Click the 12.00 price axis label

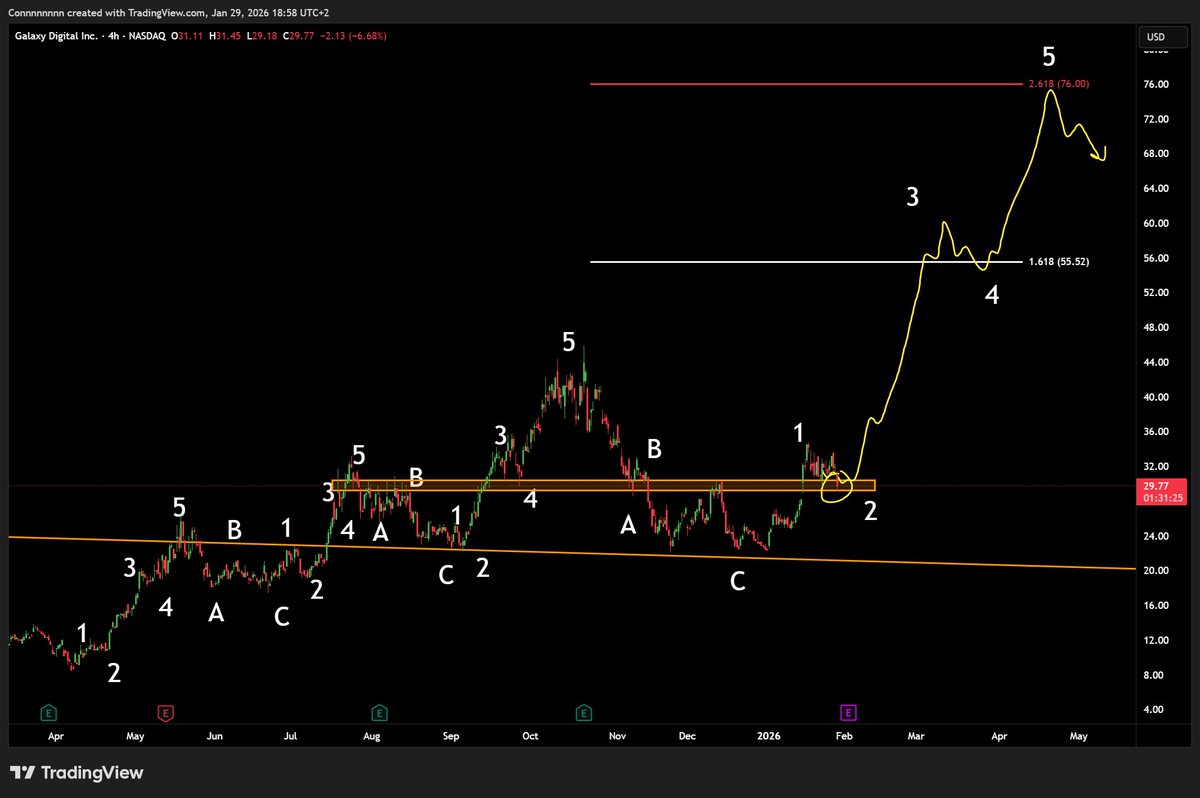1156,640
